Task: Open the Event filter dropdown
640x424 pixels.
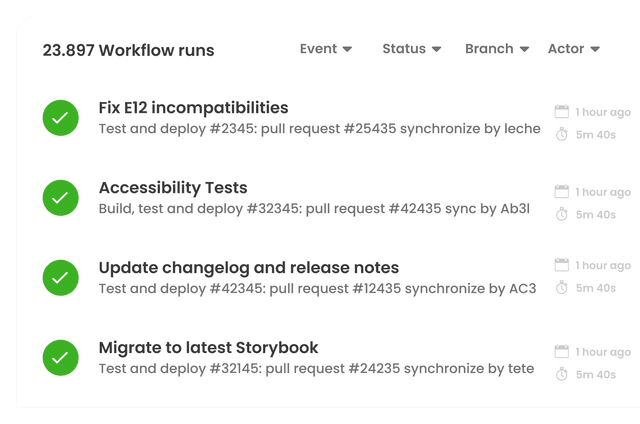Action: (x=326, y=49)
